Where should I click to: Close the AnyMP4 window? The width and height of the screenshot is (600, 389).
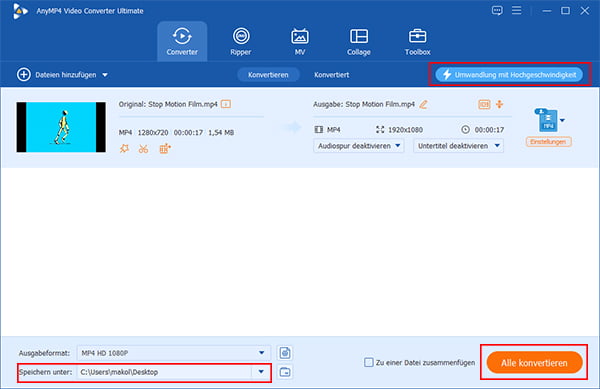tap(584, 11)
